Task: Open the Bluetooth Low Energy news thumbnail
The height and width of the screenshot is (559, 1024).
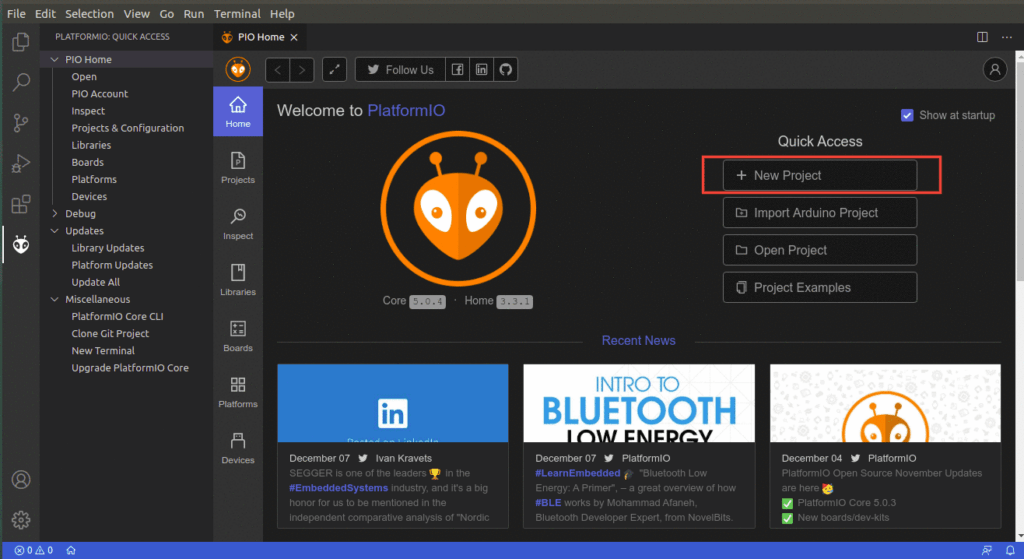Action: (x=639, y=403)
